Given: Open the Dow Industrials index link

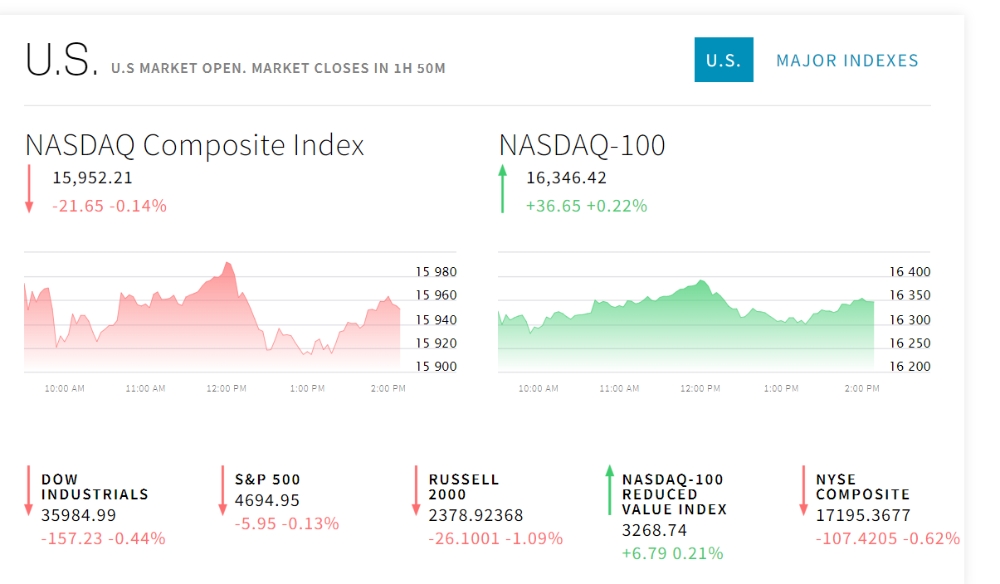Looking at the screenshot, I should pyautogui.click(x=94, y=487).
